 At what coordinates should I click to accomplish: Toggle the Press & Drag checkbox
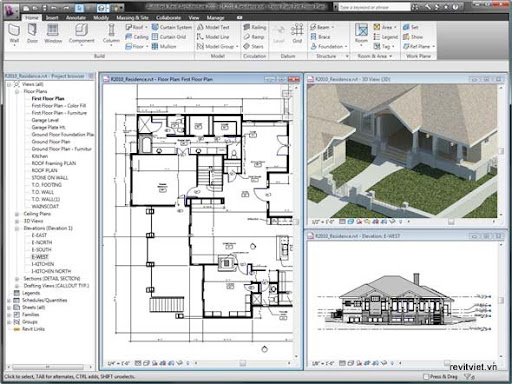(426, 377)
